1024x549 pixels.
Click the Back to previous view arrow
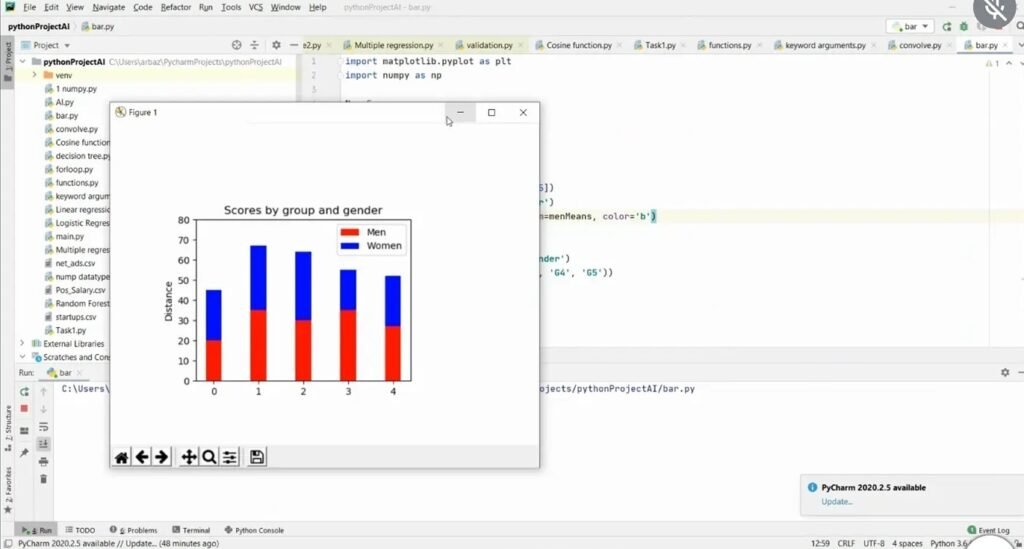[142, 457]
